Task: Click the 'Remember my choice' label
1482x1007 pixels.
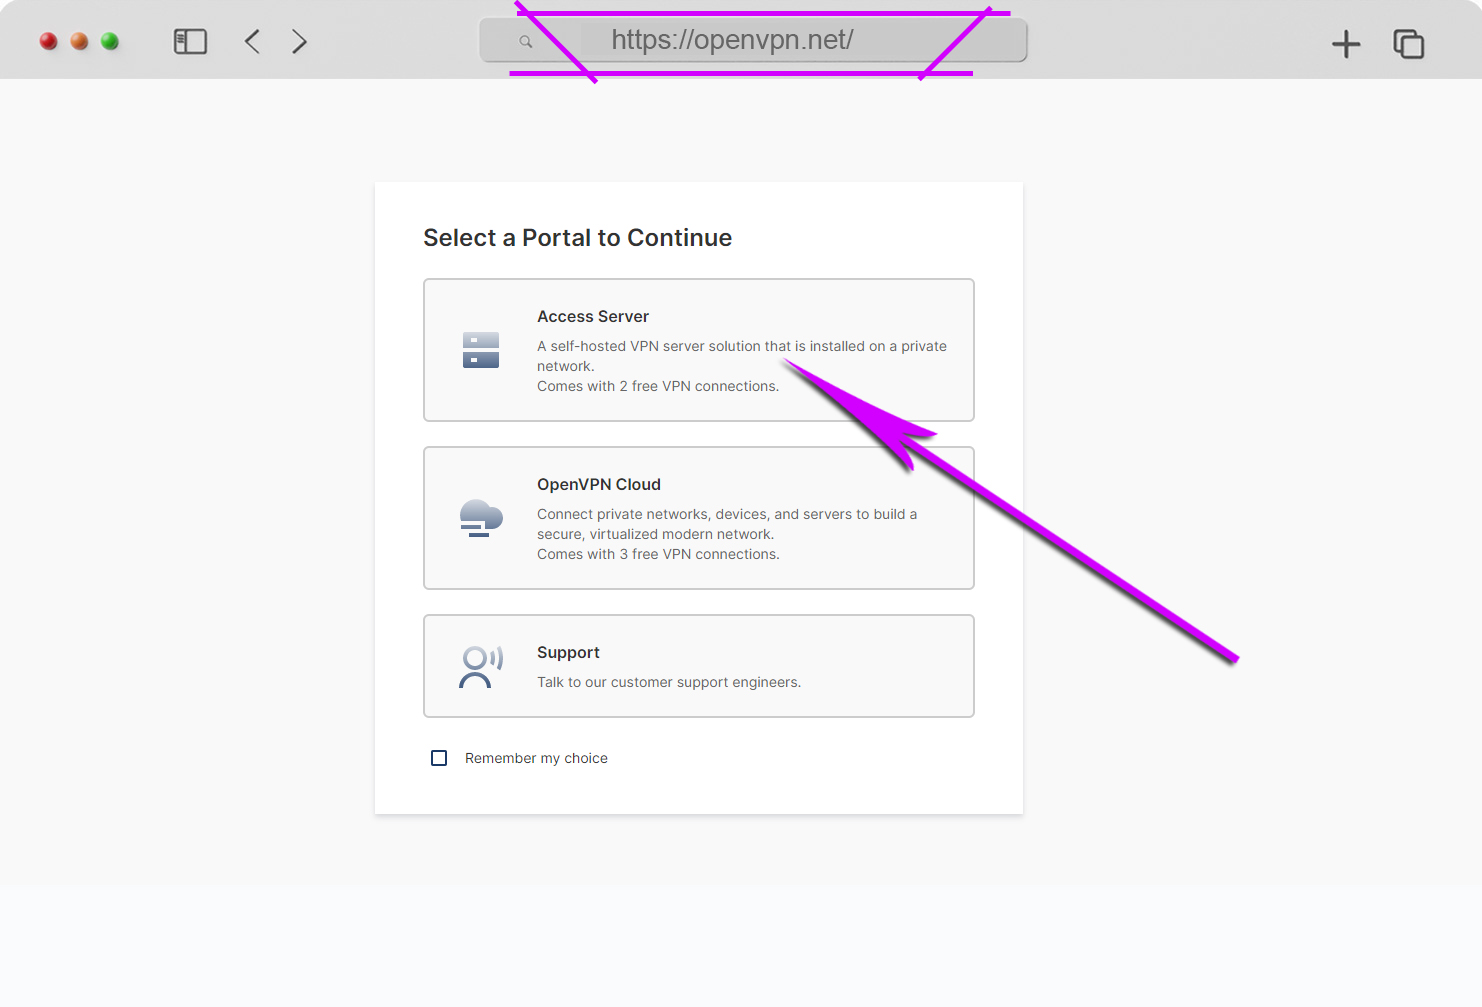Action: (x=536, y=758)
